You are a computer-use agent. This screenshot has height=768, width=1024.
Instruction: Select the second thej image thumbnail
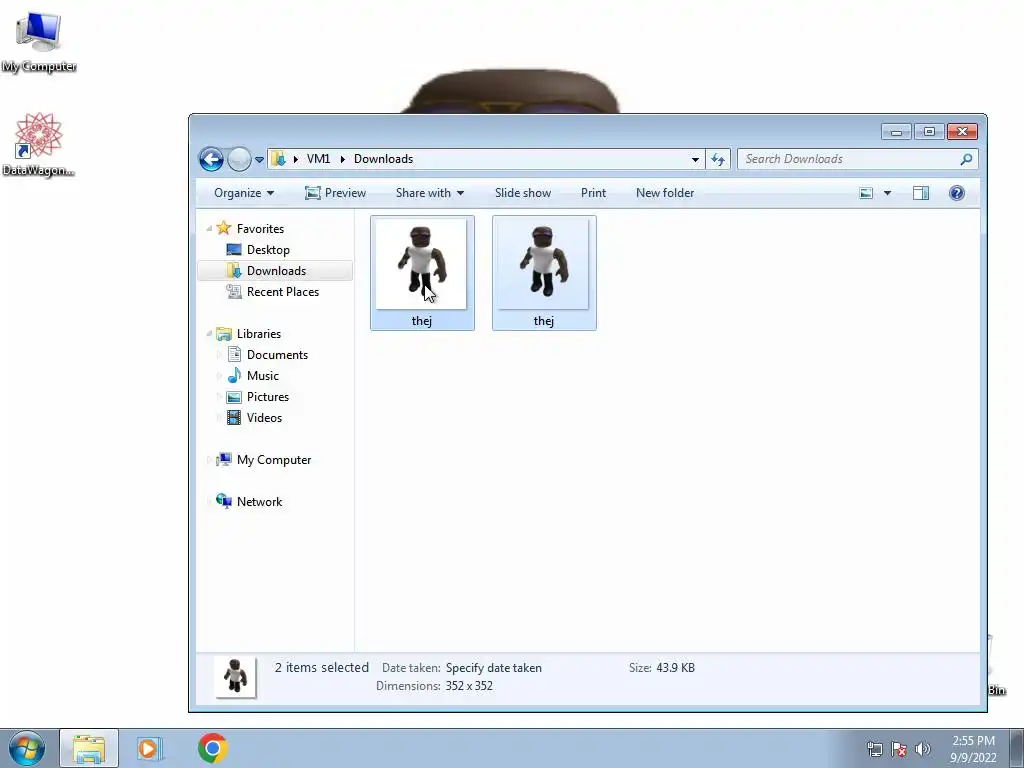544,272
